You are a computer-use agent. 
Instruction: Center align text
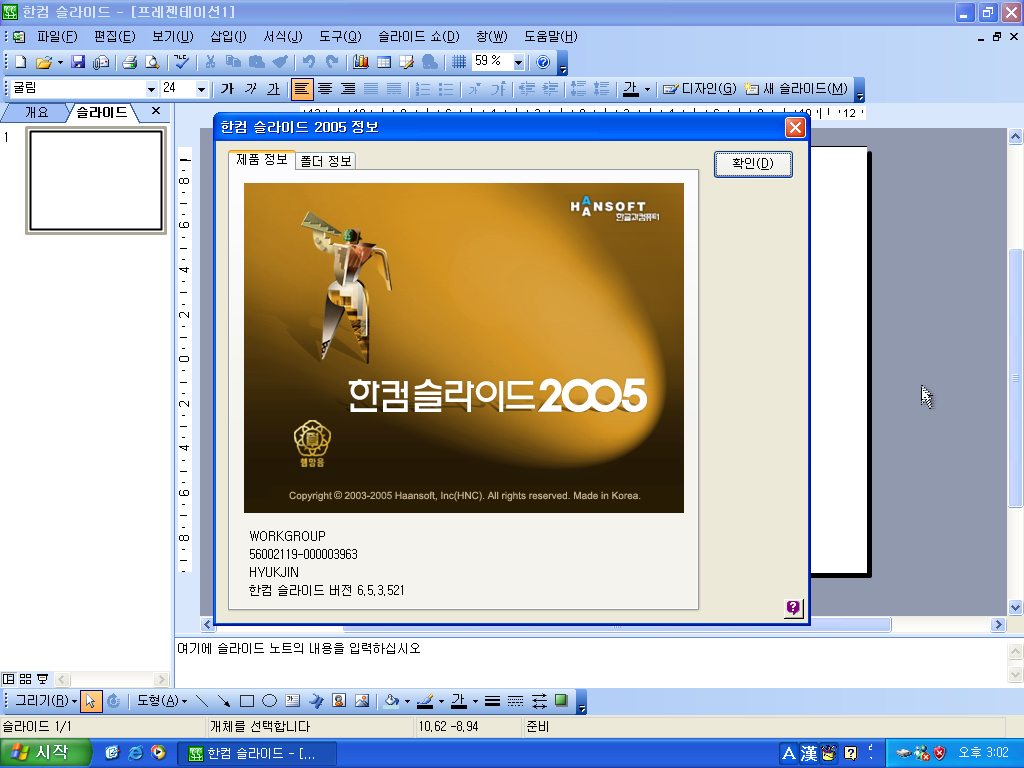coord(325,88)
